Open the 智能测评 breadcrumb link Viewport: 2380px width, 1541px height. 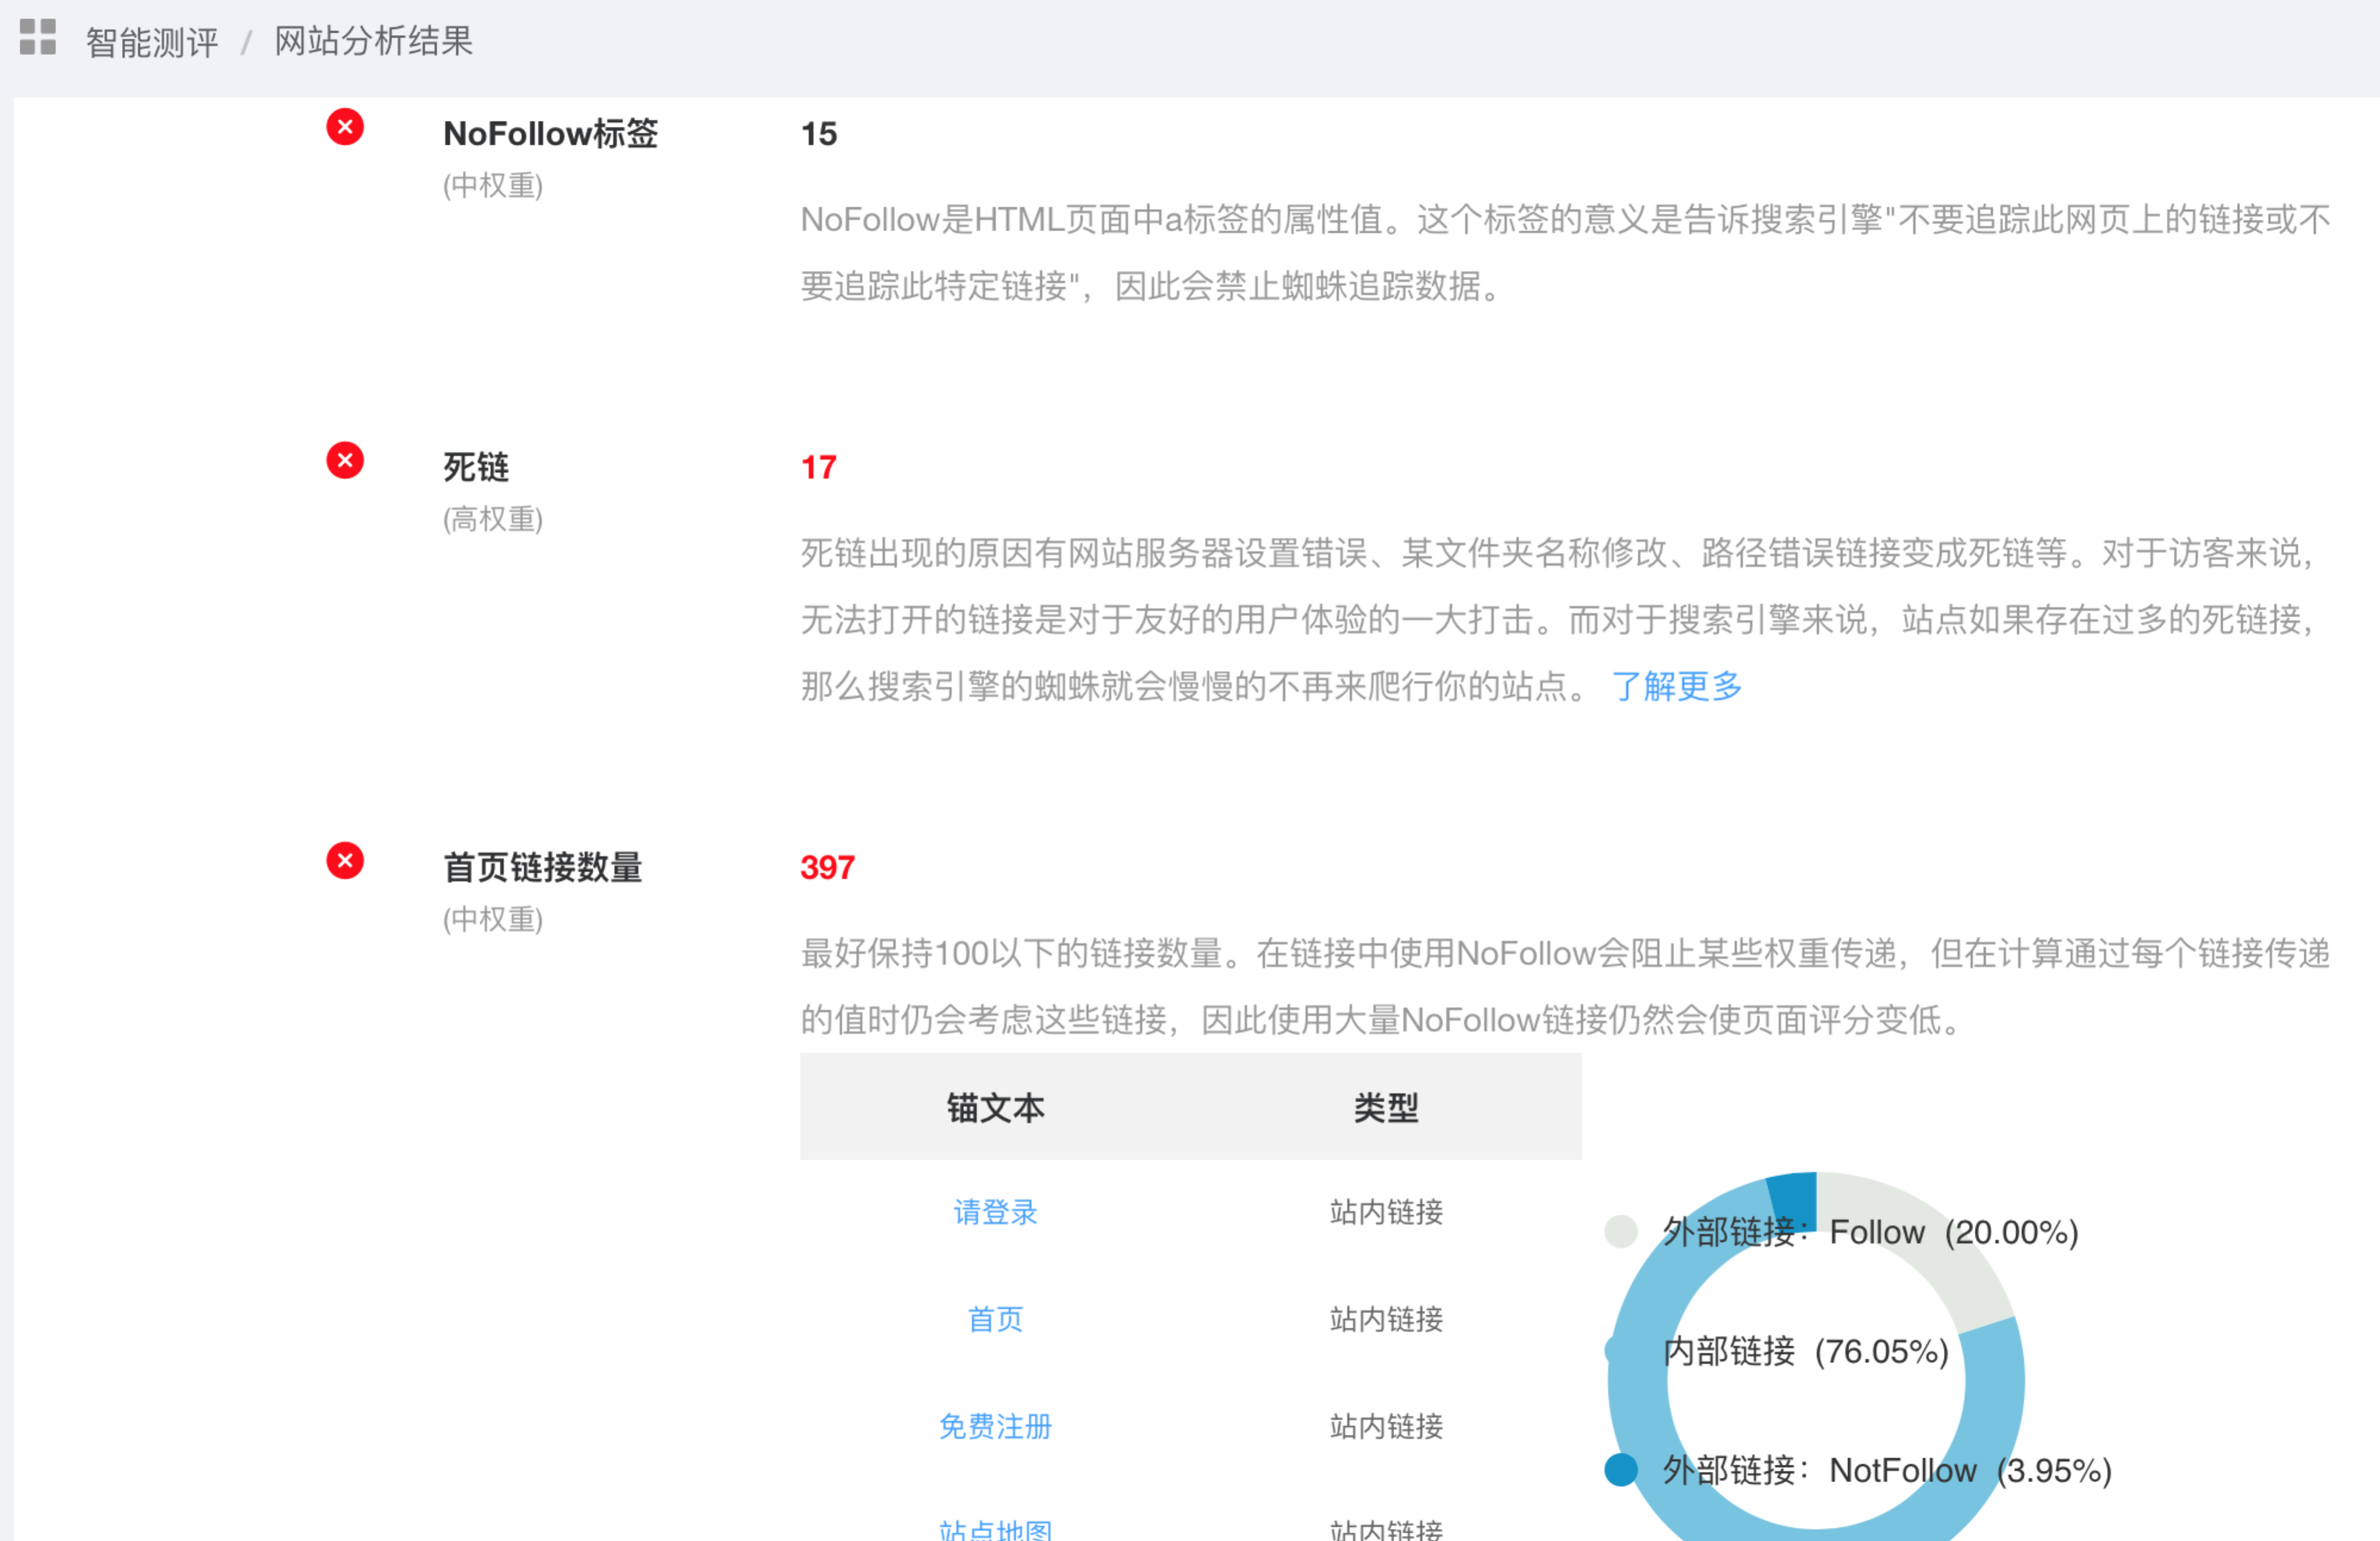(152, 42)
